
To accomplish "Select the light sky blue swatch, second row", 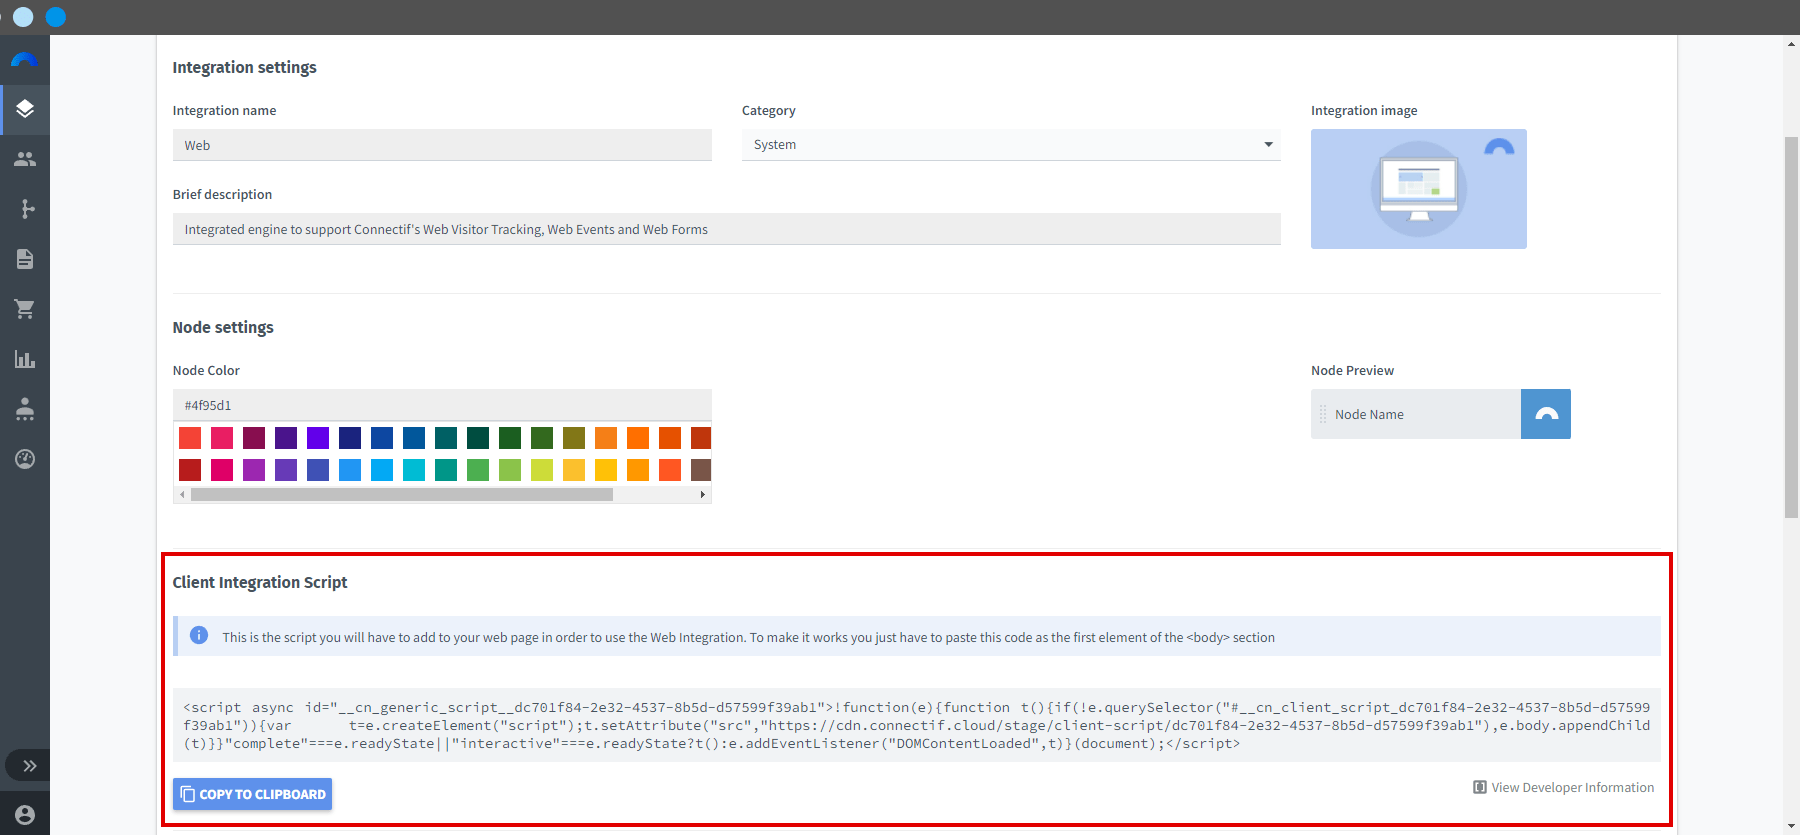I will 382,470.
